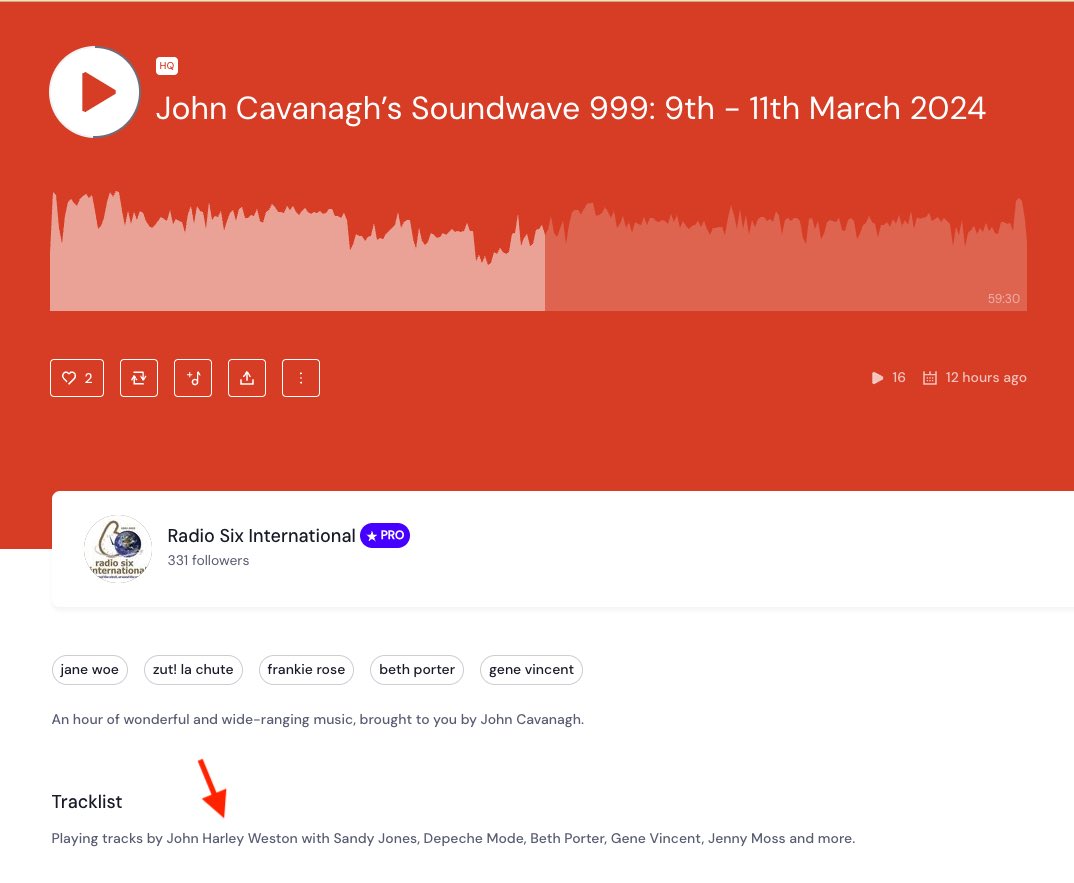
Task: Play the Soundwave 999 show
Action: point(95,92)
